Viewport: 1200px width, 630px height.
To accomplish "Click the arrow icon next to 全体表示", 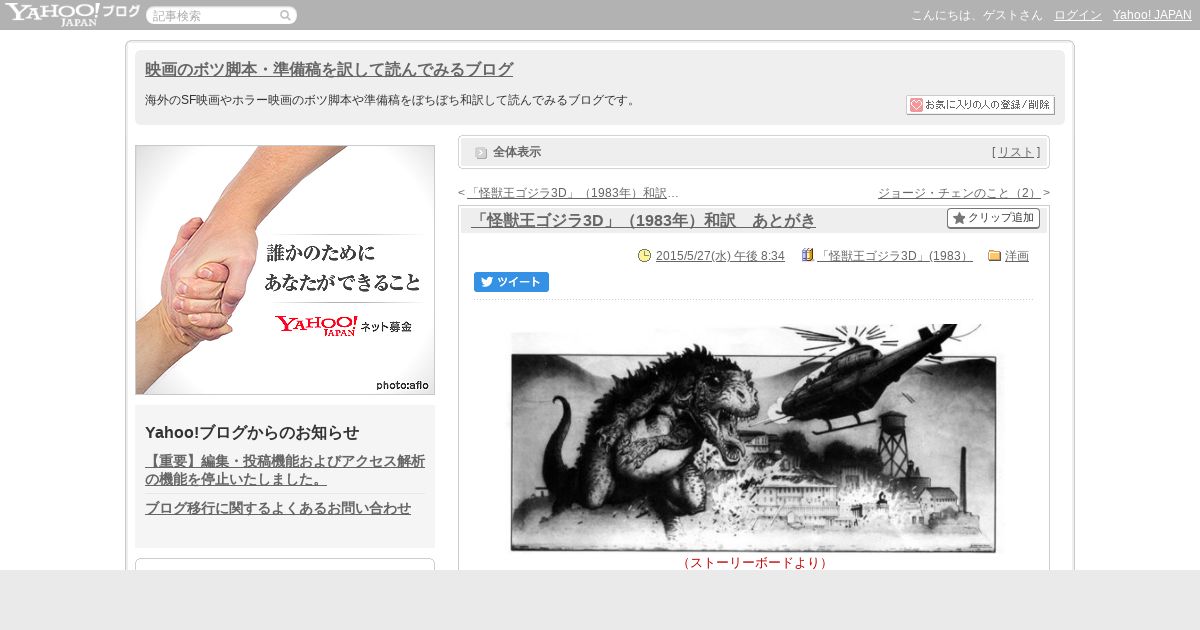I will pos(481,153).
